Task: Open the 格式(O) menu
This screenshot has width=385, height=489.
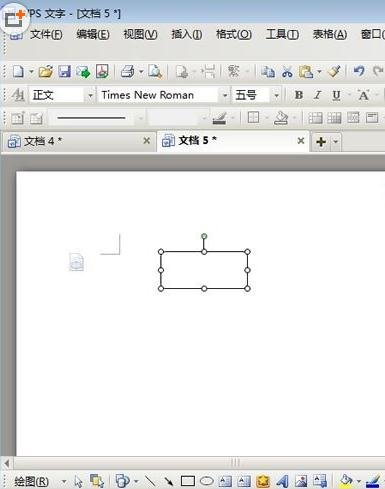Action: tap(234, 34)
